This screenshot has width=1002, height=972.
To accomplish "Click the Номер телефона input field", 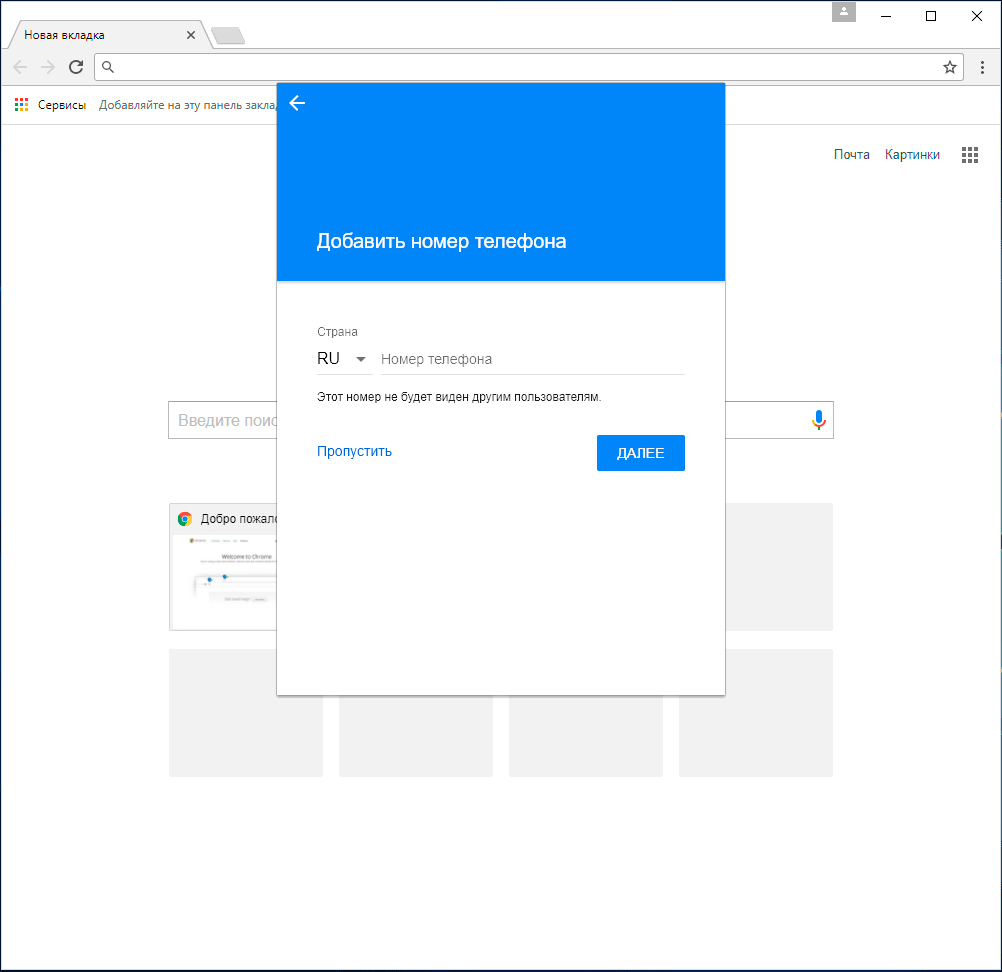I will coord(532,359).
